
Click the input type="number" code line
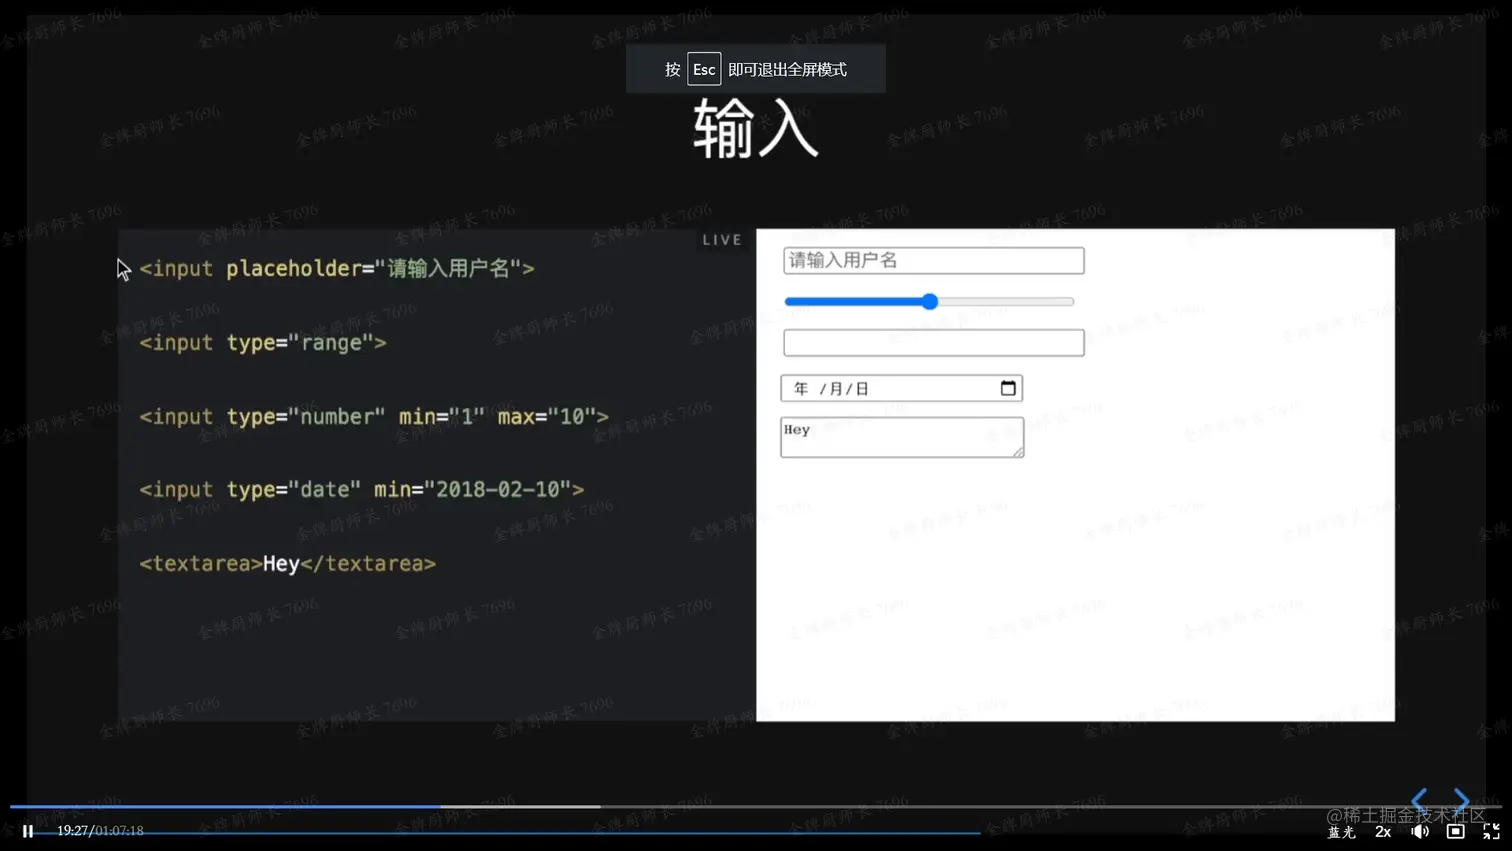pos(374,416)
